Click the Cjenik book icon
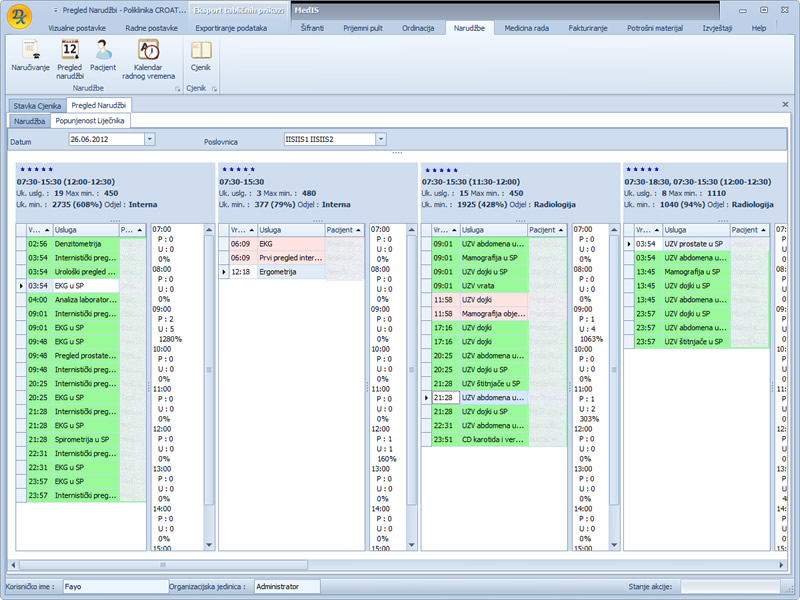 pyautogui.click(x=201, y=51)
